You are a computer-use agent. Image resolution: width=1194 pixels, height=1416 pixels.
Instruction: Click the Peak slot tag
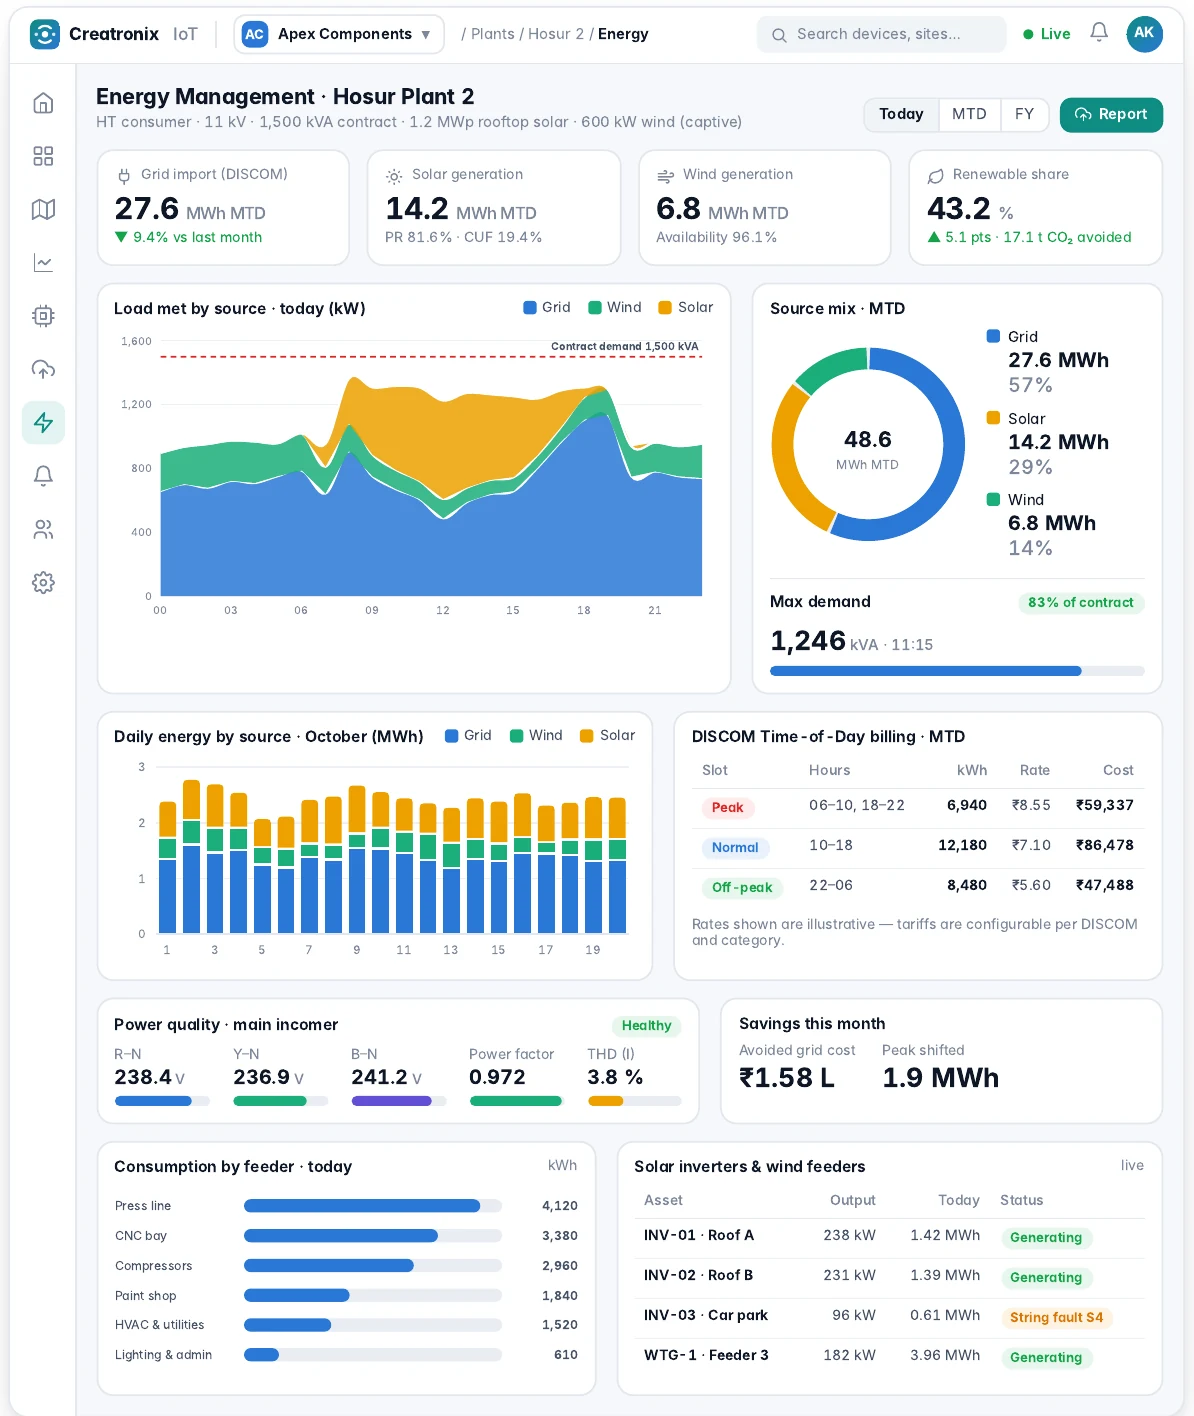(727, 808)
